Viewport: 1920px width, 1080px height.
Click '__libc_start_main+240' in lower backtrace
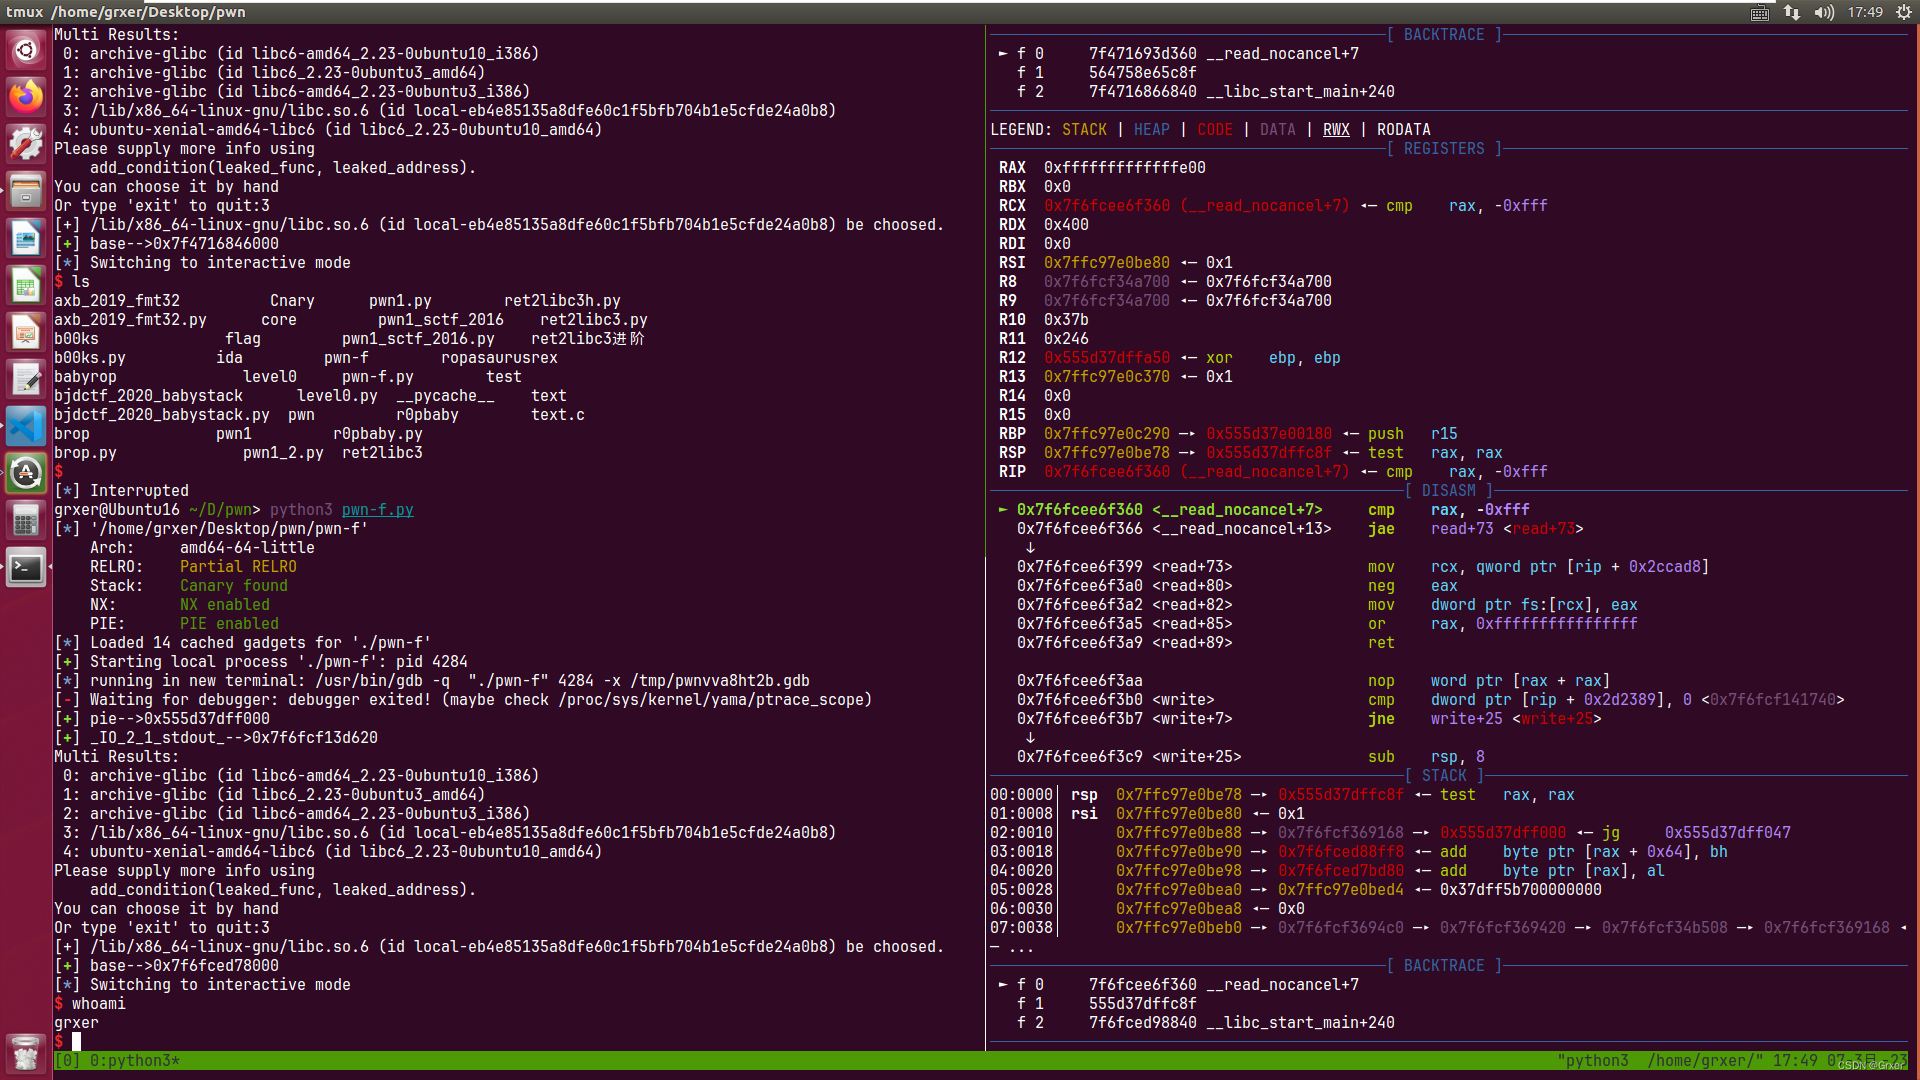click(1300, 1022)
